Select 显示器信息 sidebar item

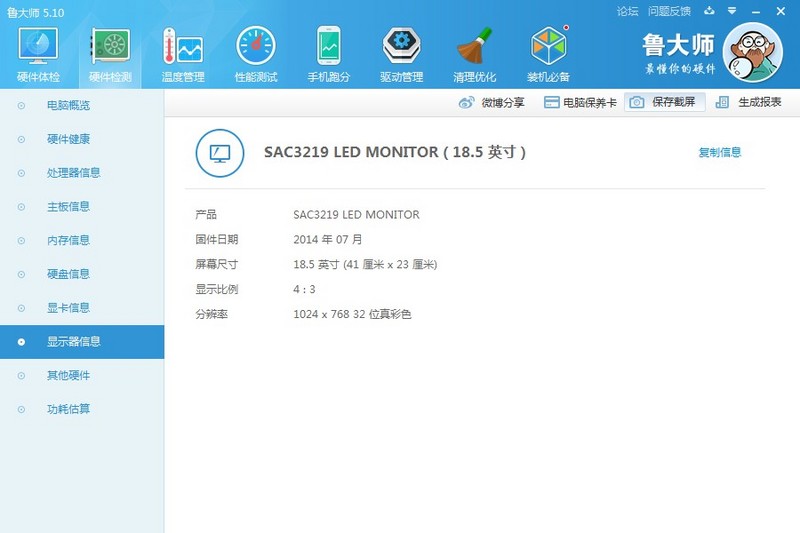[82, 342]
